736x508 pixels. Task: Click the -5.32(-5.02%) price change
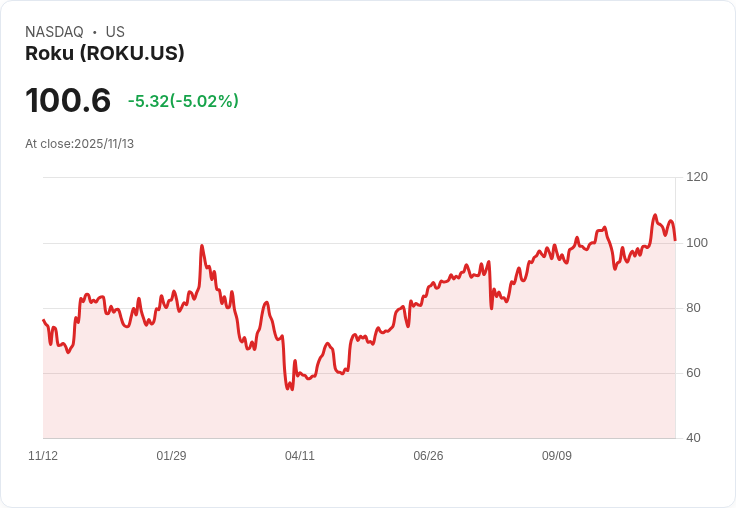pyautogui.click(x=183, y=101)
